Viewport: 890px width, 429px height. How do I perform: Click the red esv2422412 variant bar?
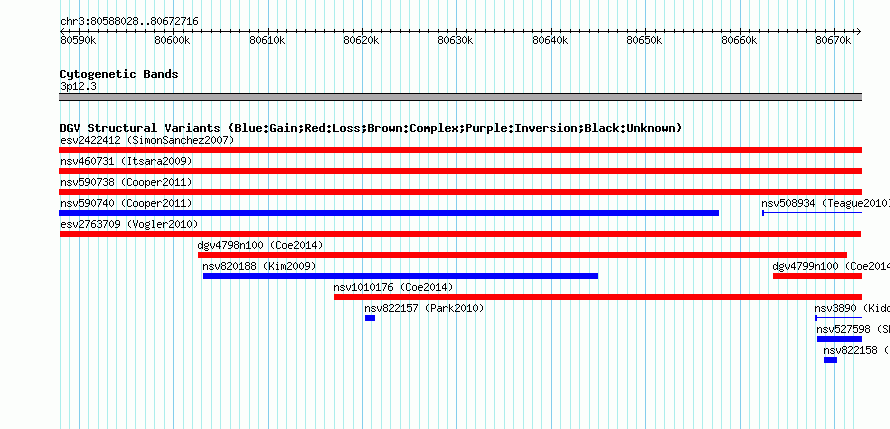point(460,150)
